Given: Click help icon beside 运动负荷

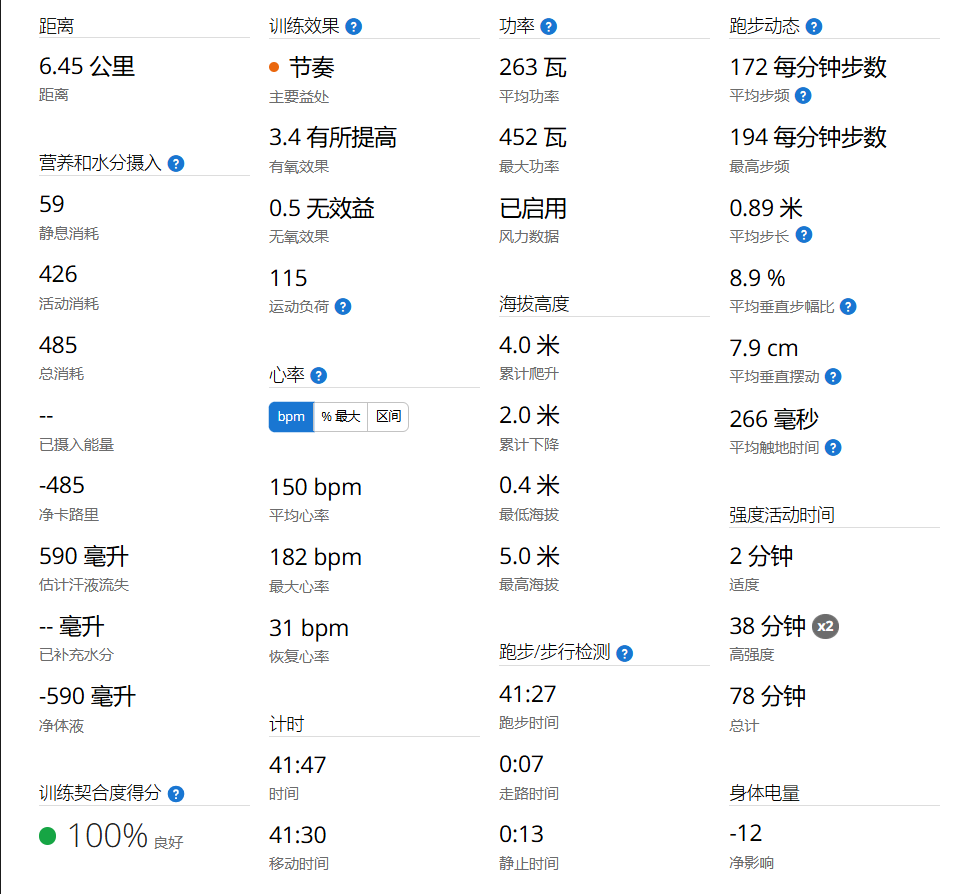Looking at the screenshot, I should (x=343, y=307).
